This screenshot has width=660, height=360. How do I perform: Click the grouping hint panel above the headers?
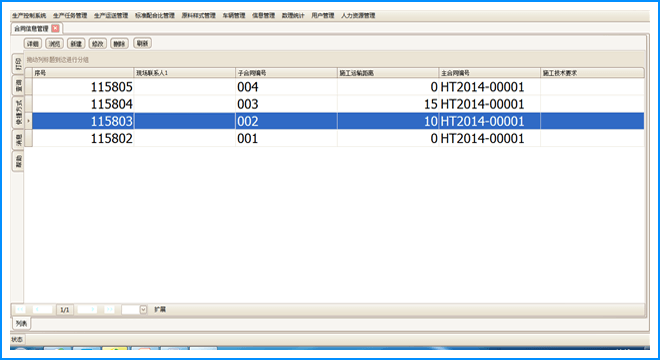pyautogui.click(x=334, y=59)
